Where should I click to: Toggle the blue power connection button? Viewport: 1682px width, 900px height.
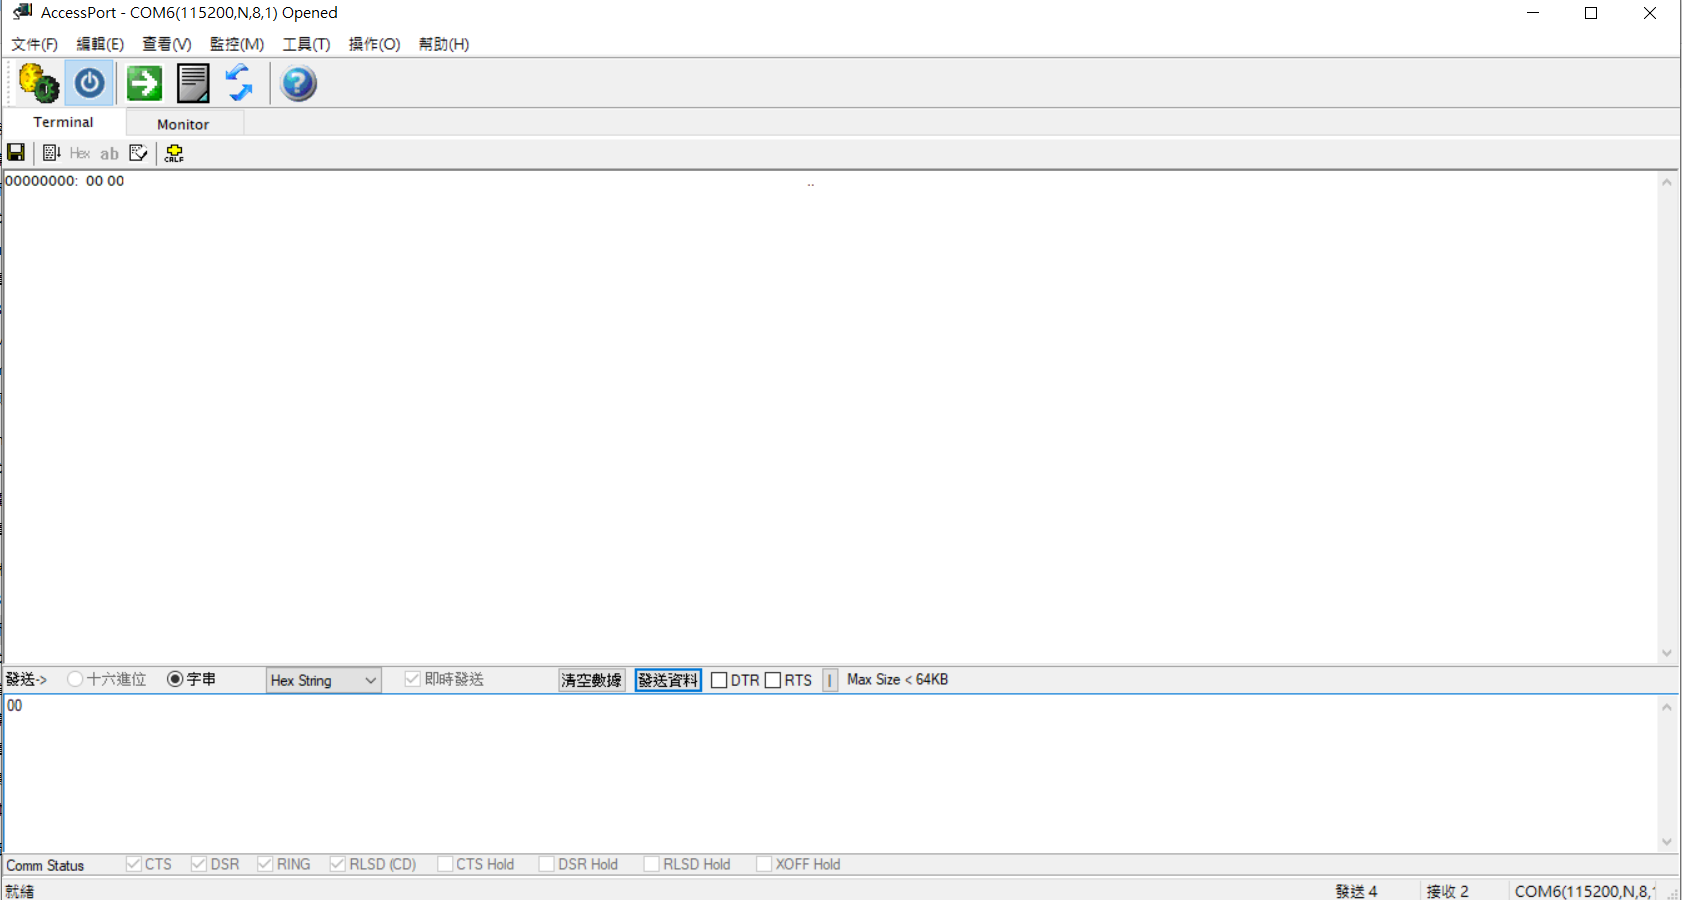(90, 83)
